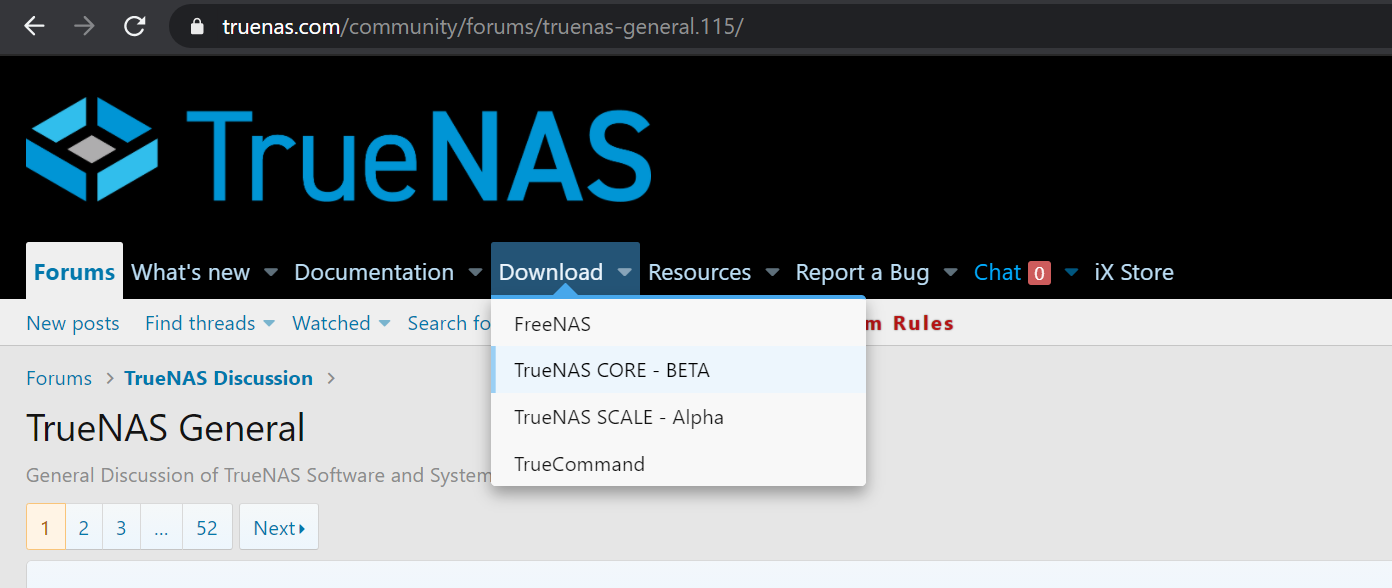1392x588 pixels.
Task: Open the Forums tab
Action: [x=74, y=272]
